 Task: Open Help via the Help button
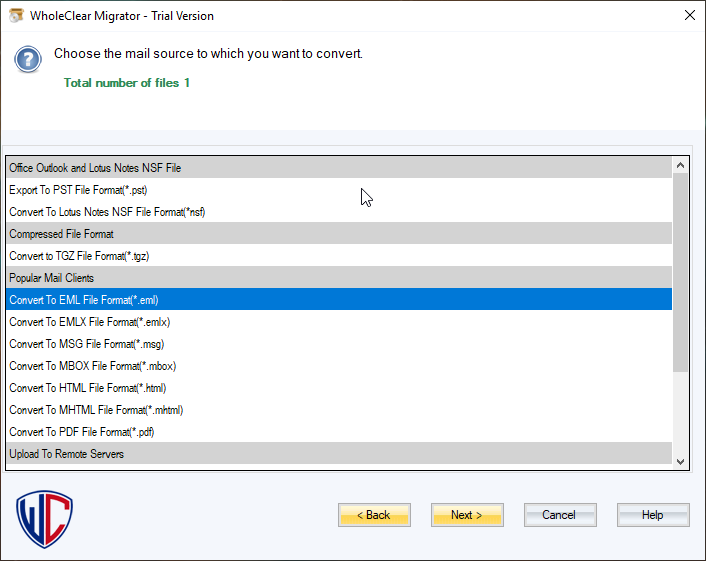[x=652, y=515]
